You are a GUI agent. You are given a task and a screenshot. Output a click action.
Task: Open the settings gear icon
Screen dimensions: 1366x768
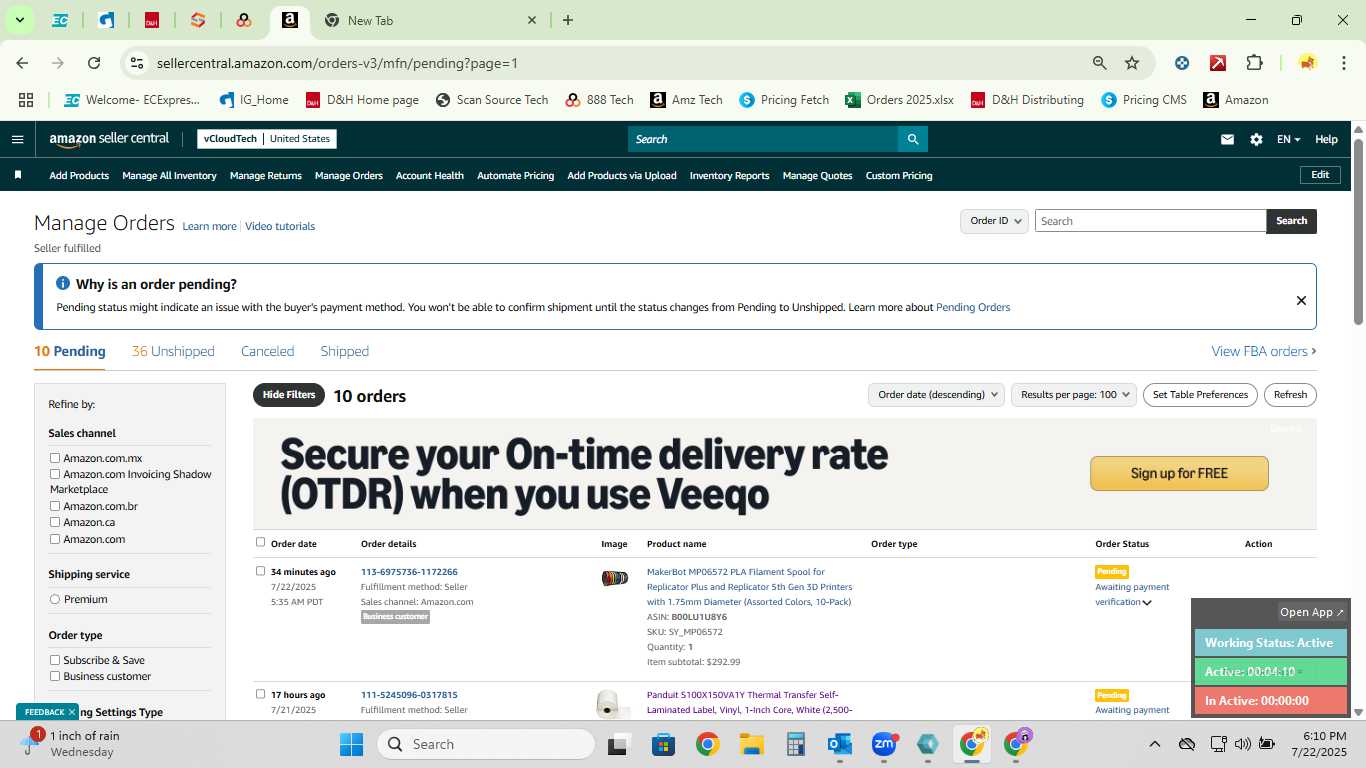point(1256,139)
